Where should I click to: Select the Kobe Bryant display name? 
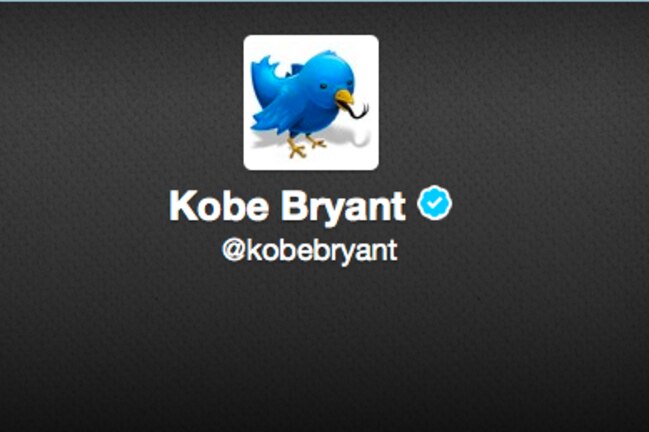[287, 206]
